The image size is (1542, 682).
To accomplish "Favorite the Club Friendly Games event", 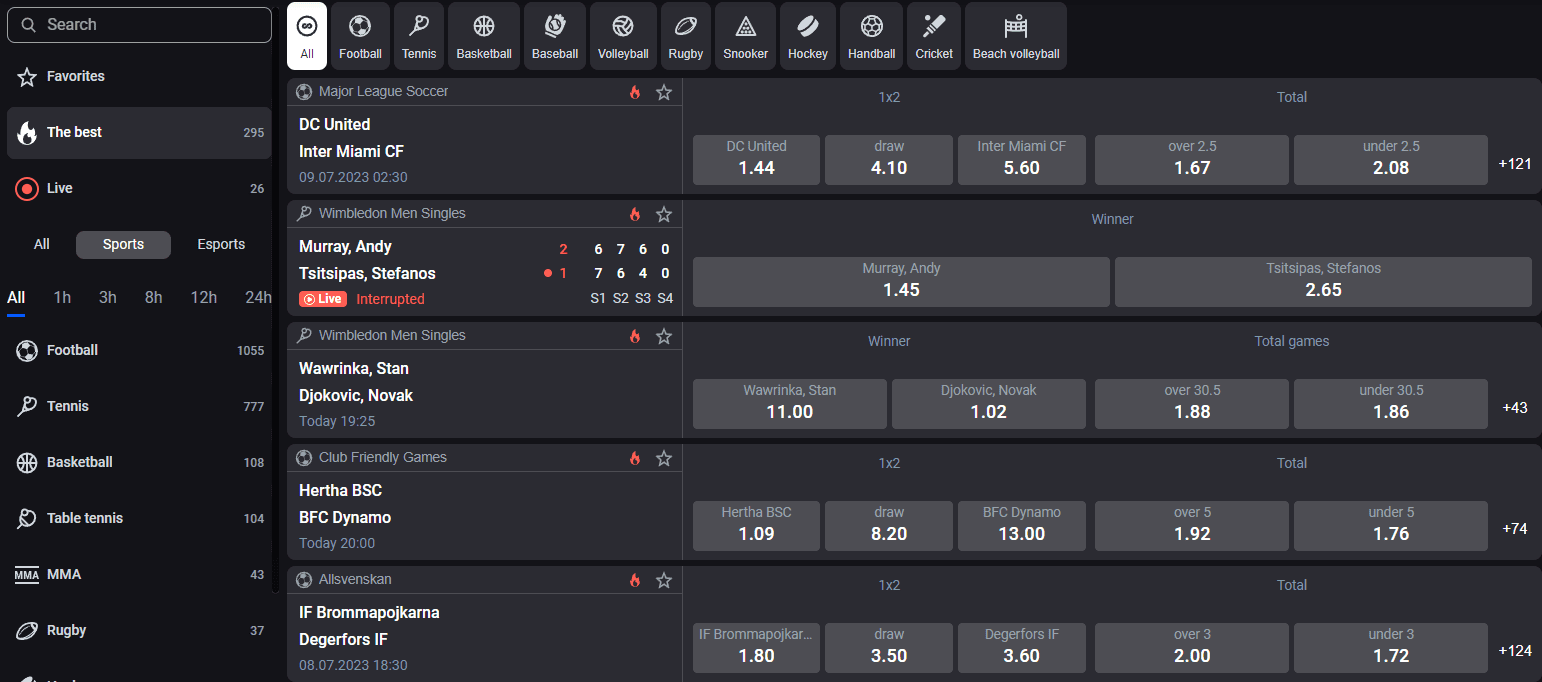I will [663, 458].
